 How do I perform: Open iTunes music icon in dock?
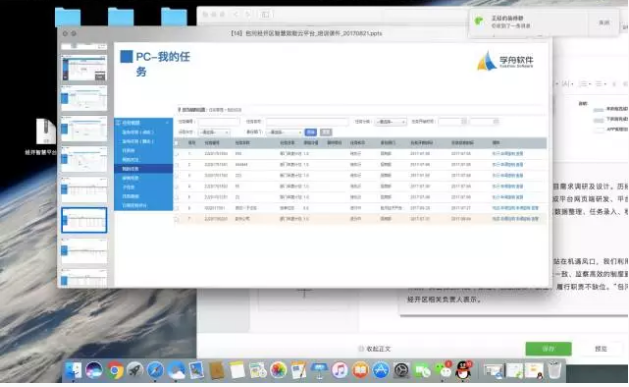pyautogui.click(x=340, y=370)
